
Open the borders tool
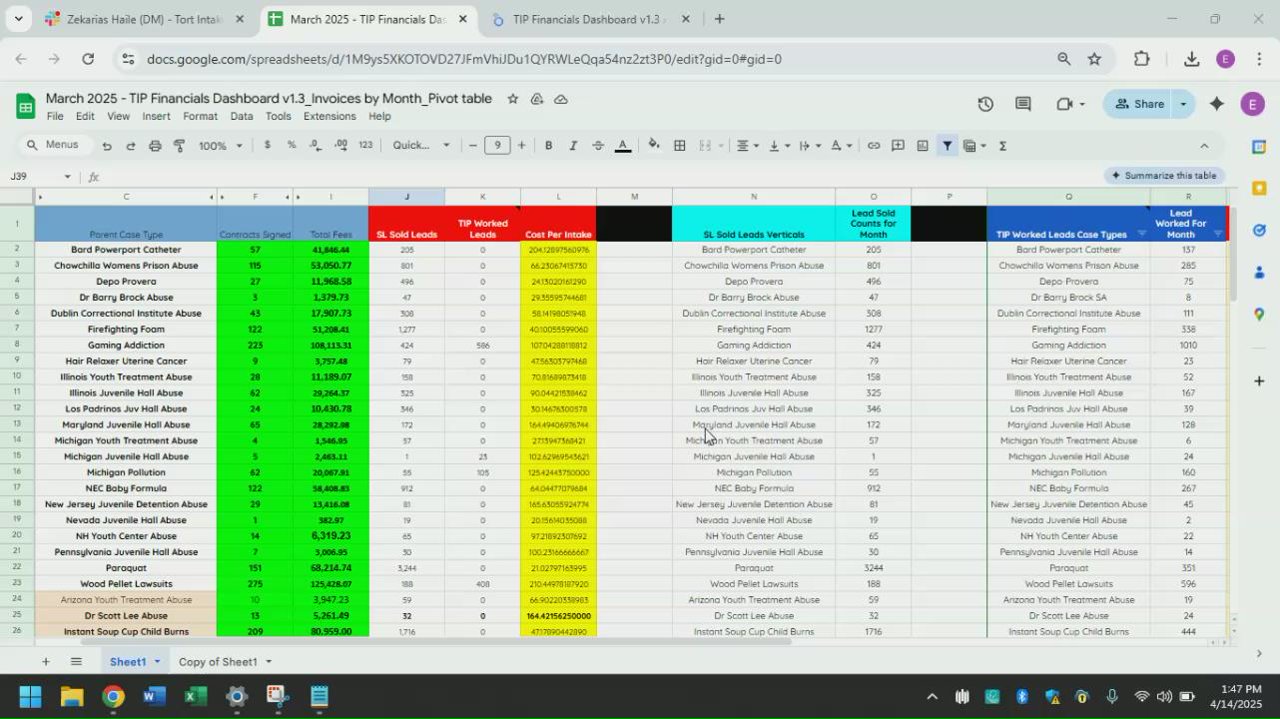pyautogui.click(x=679, y=145)
